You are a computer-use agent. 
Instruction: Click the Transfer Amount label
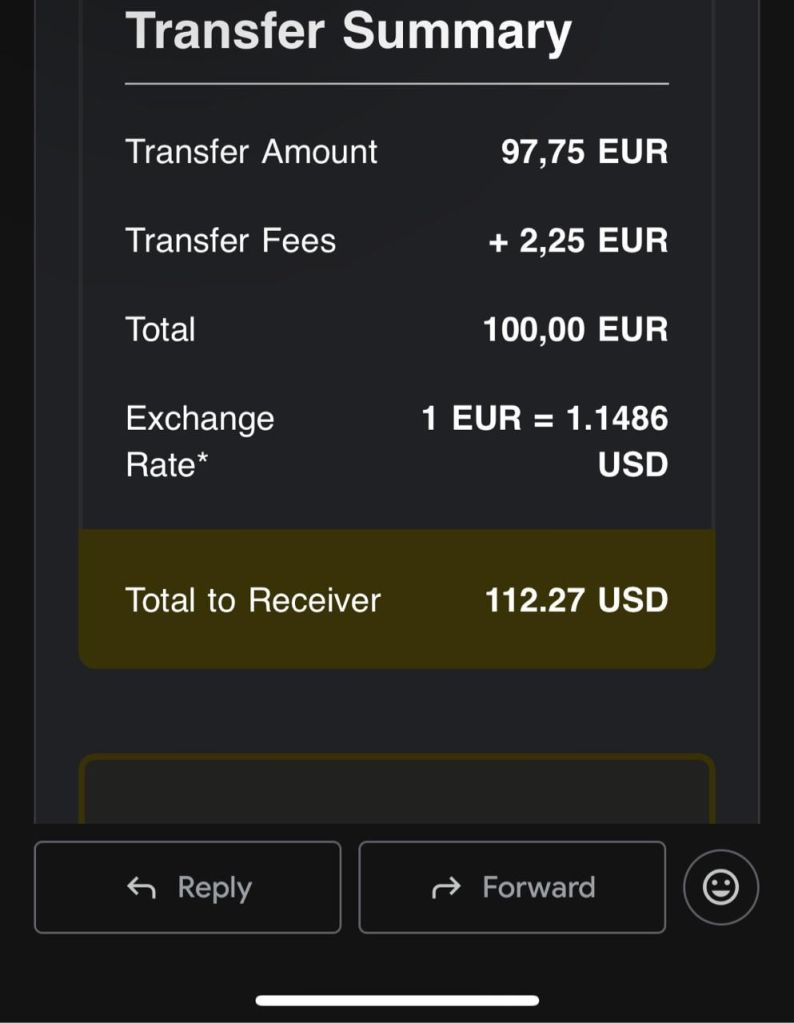(x=251, y=152)
